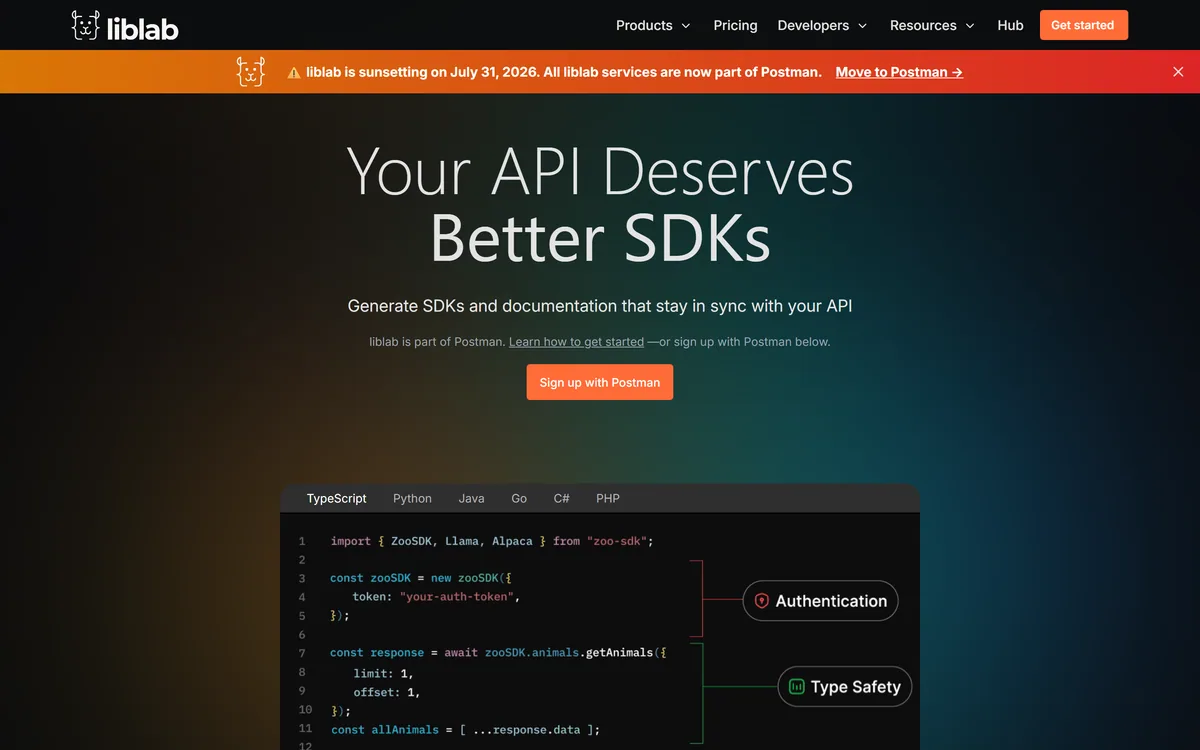Select the TypeScript code tab
Screen dimensions: 1200x750
(x=337, y=498)
